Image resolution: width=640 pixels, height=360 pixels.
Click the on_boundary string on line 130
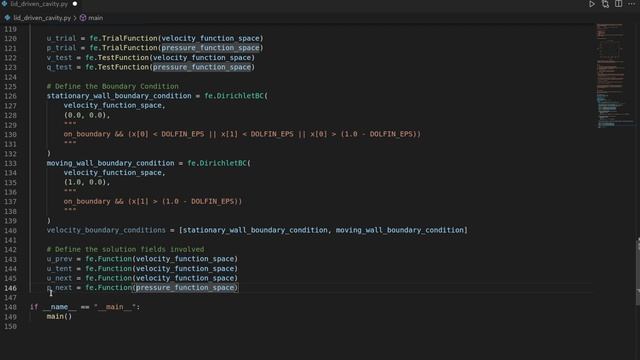pyautogui.click(x=242, y=134)
